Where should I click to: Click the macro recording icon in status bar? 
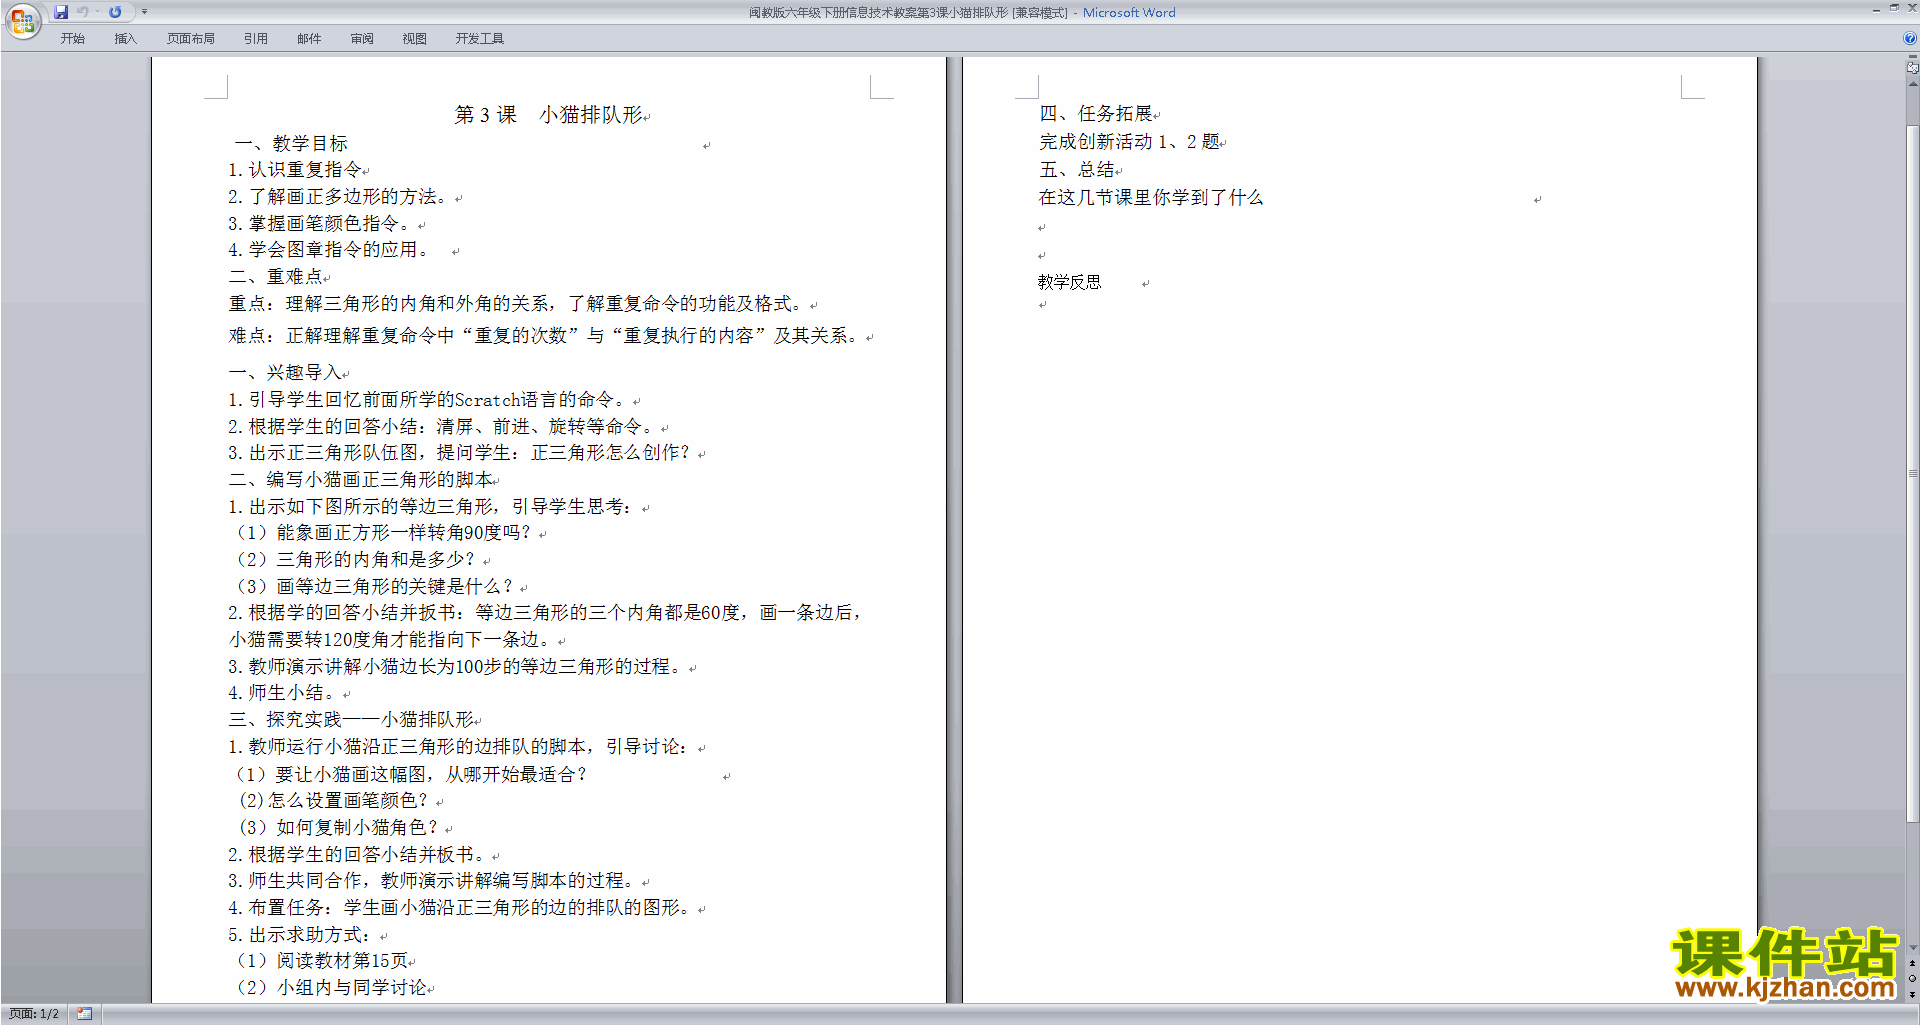(85, 1014)
